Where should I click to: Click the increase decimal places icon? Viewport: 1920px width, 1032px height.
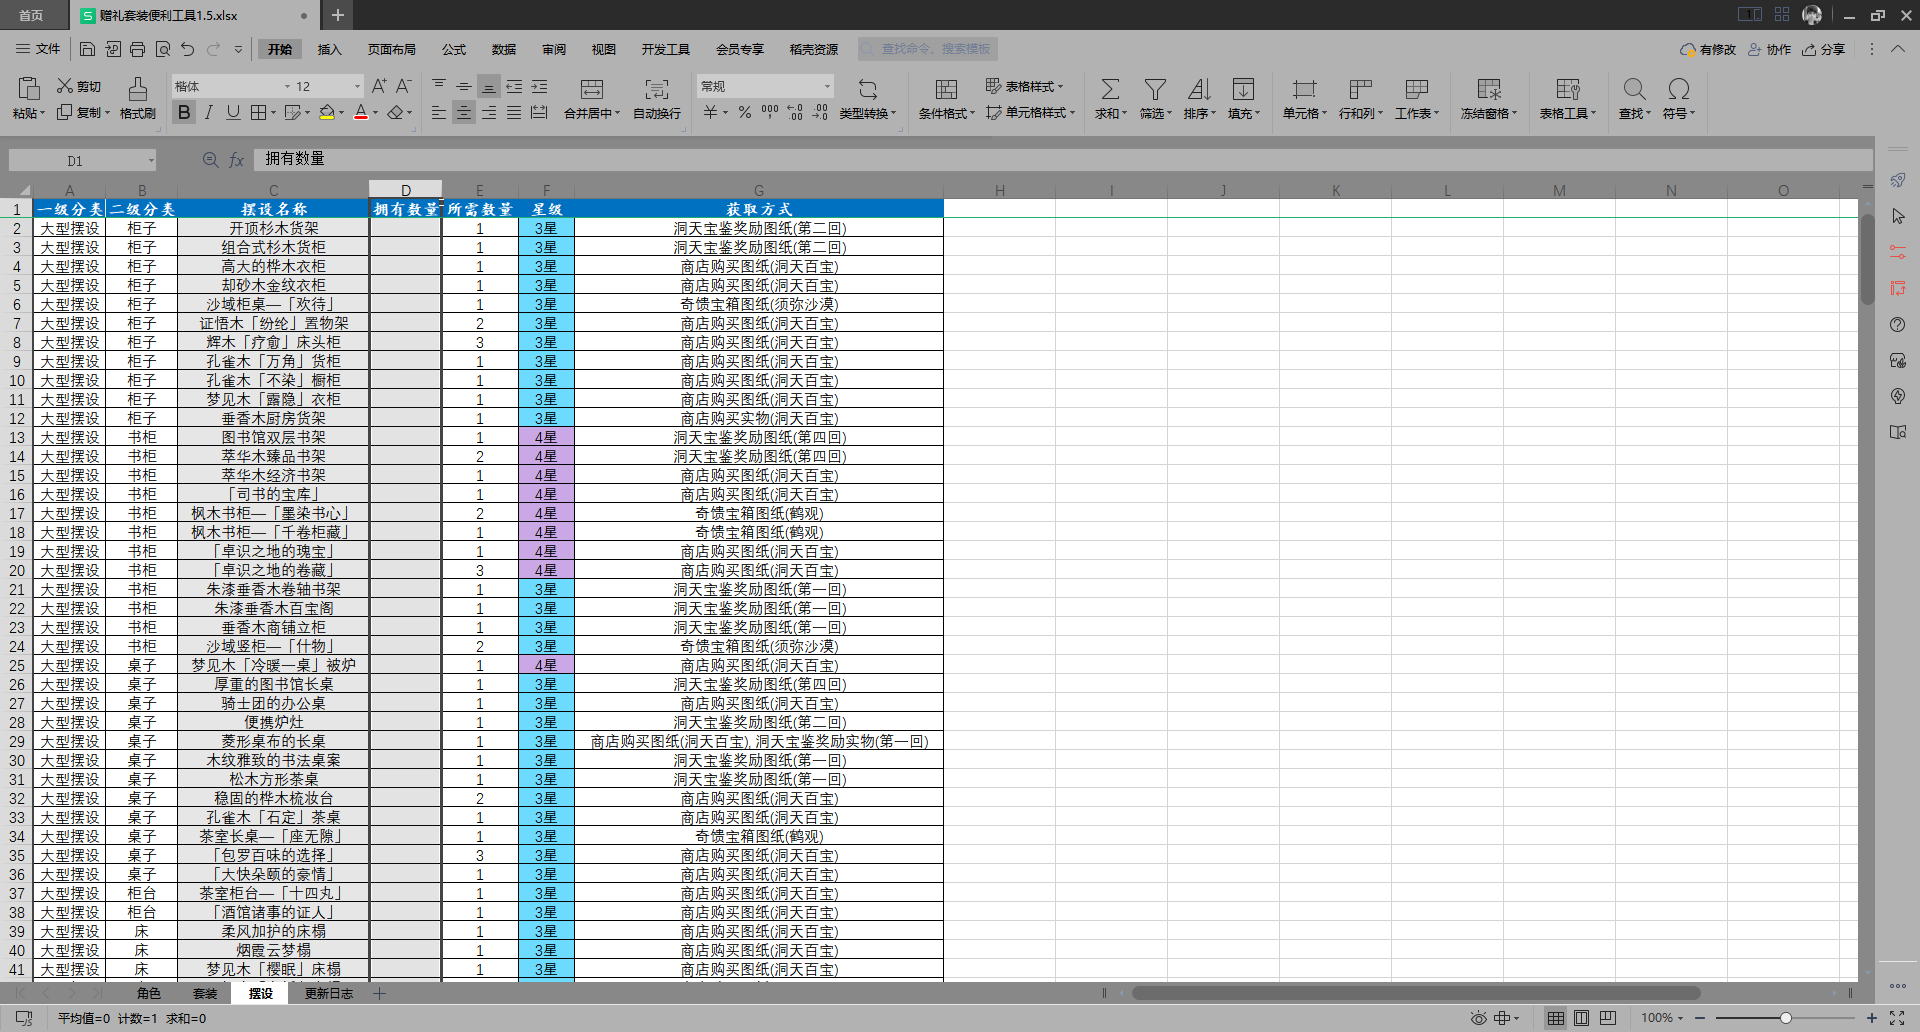[x=795, y=113]
